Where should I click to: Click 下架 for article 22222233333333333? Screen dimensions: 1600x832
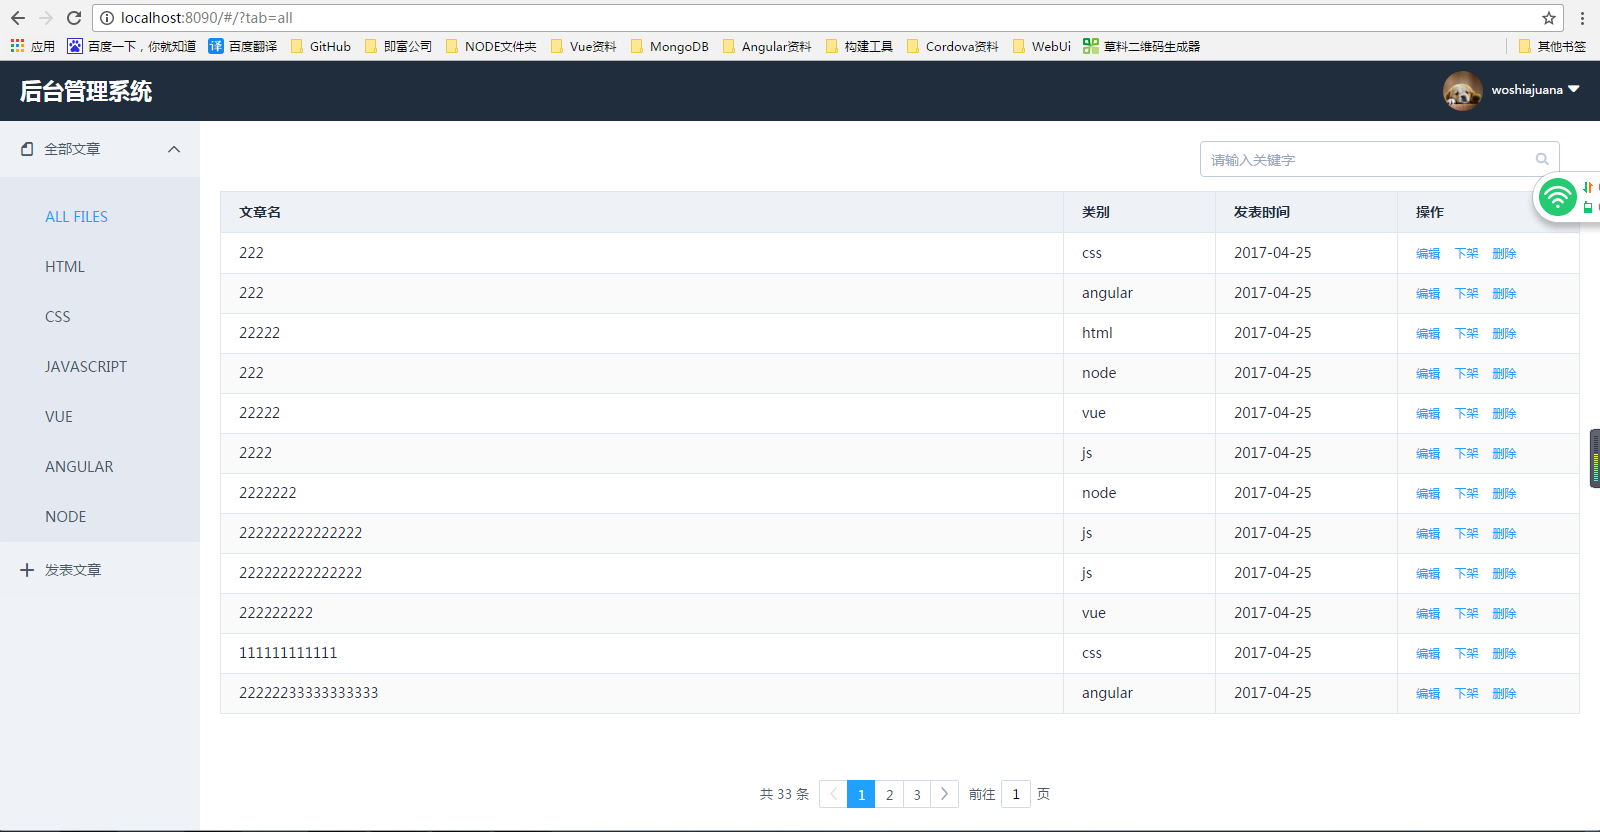click(x=1466, y=694)
